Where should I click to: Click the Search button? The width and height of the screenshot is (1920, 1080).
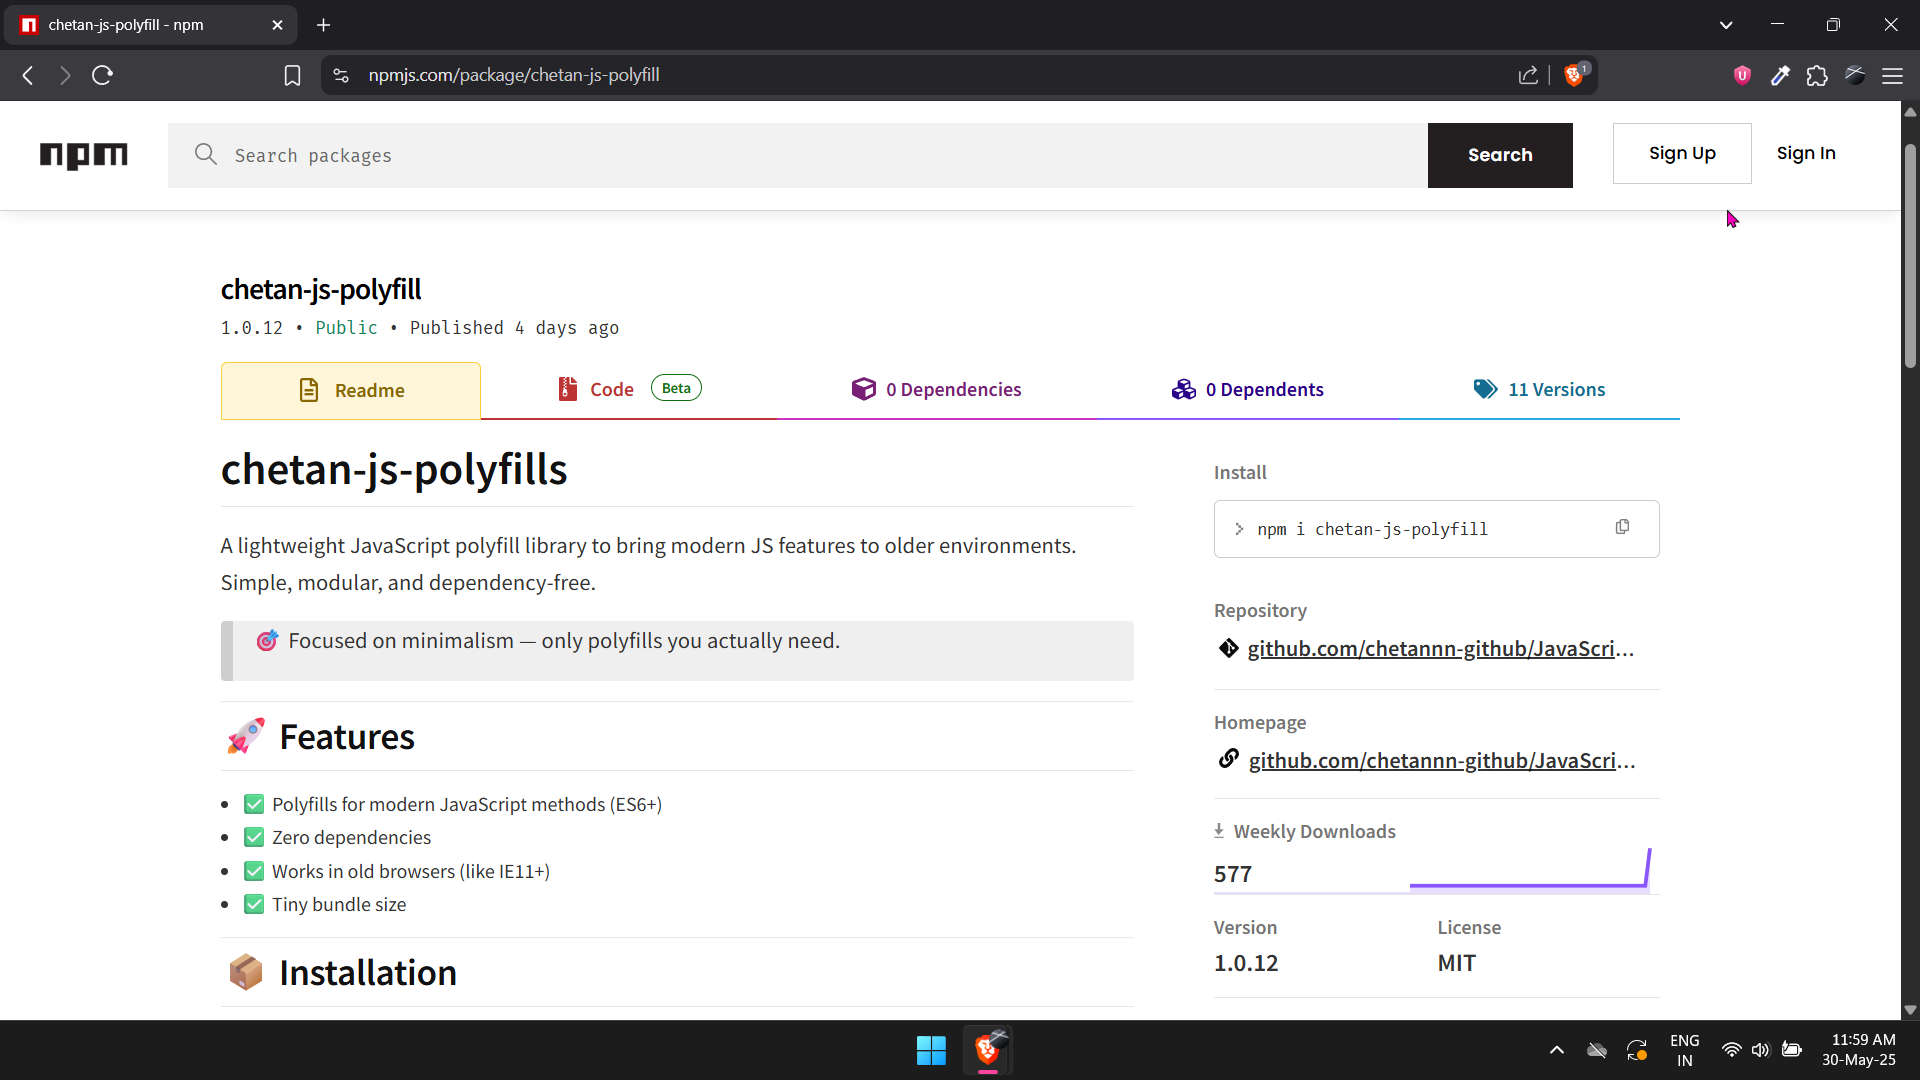point(1499,155)
